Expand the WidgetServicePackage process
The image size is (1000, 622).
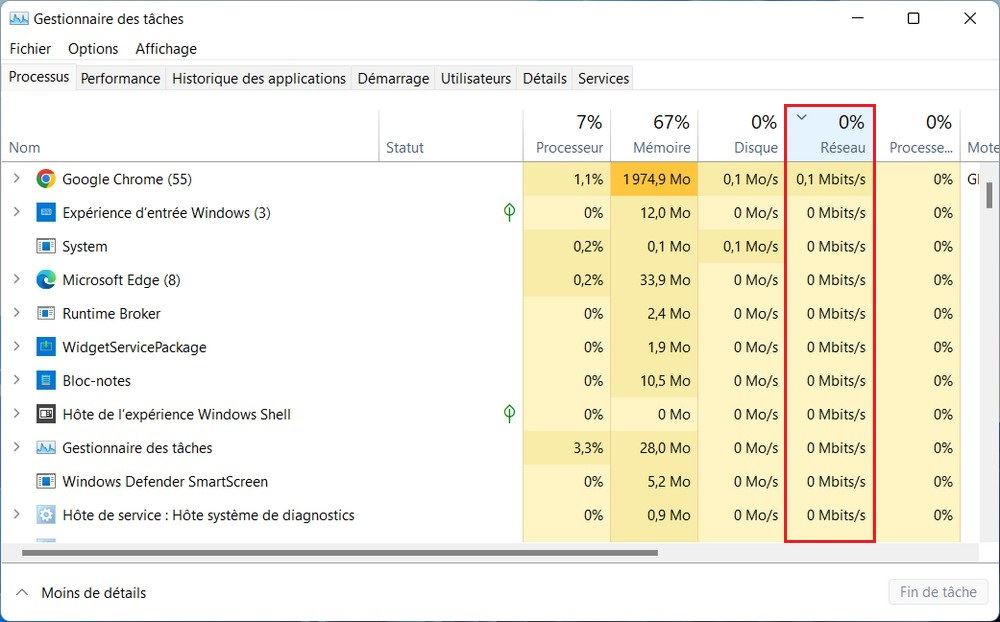click(17, 346)
